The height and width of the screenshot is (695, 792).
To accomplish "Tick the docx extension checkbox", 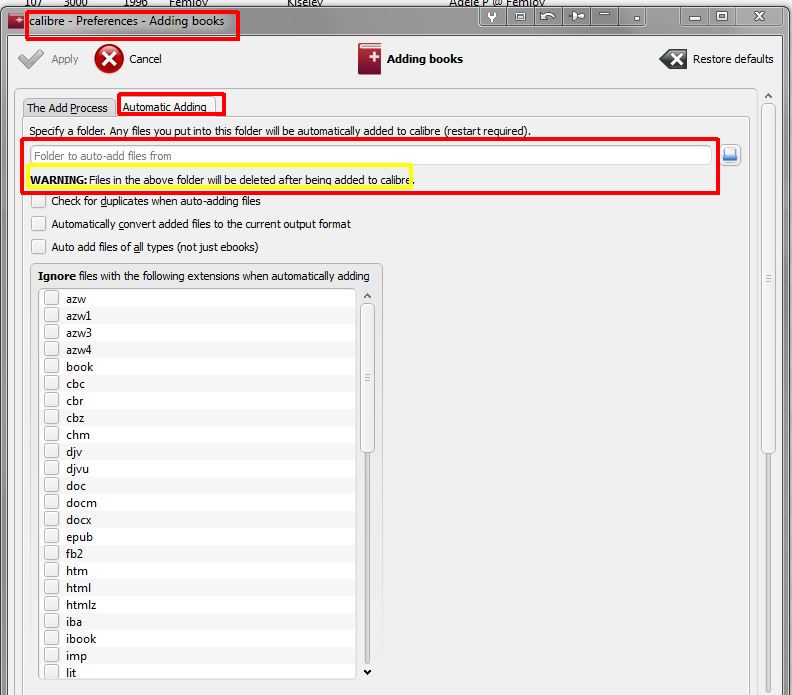I will [52, 519].
